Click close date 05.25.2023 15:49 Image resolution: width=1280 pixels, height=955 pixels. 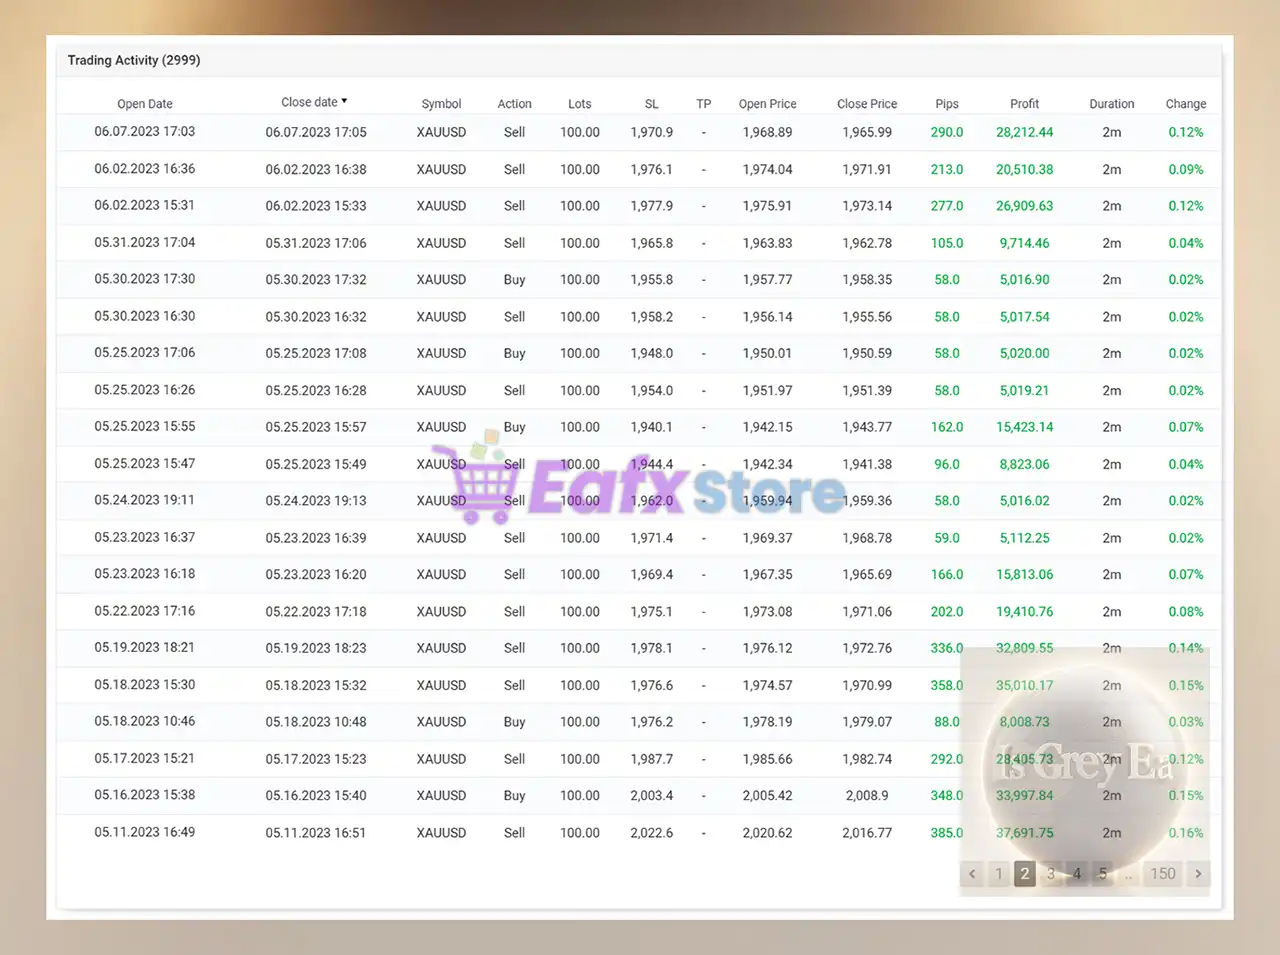click(316, 464)
